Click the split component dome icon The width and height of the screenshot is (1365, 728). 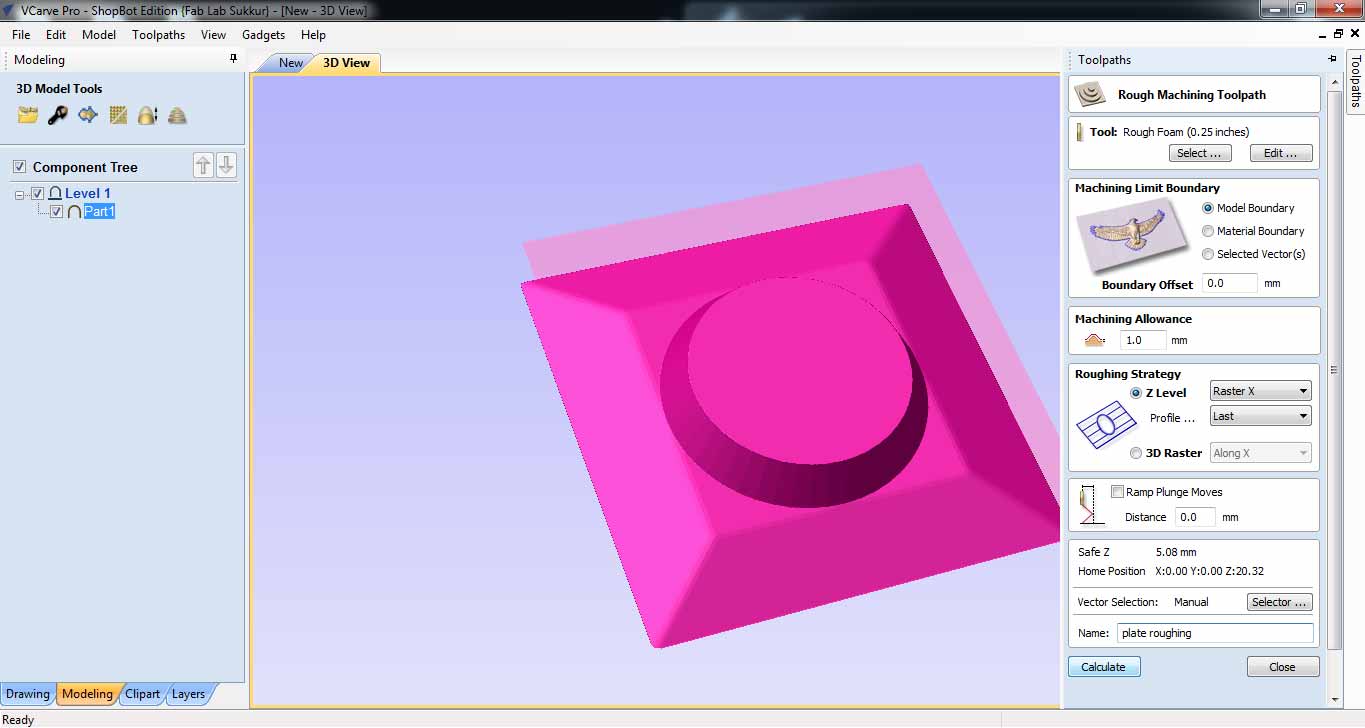(x=147, y=115)
